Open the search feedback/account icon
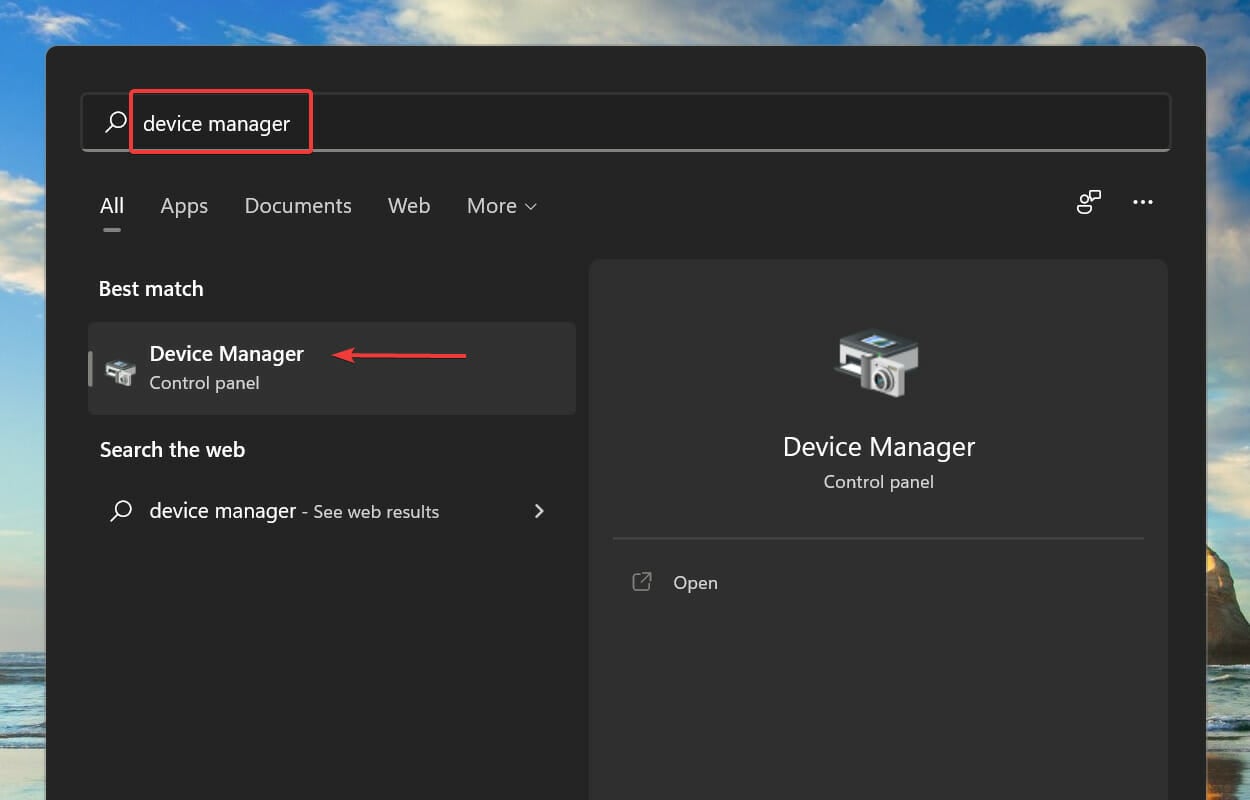Viewport: 1250px width, 800px height. point(1089,202)
